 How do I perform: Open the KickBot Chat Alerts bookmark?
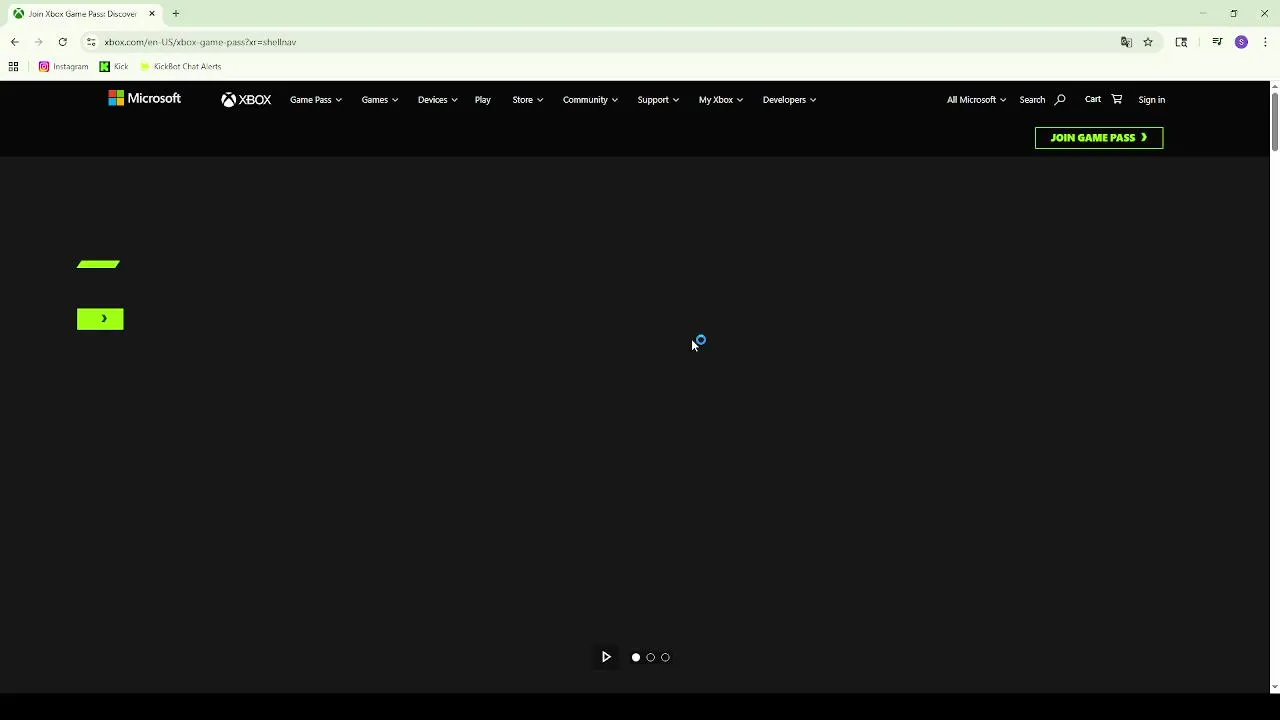click(180, 66)
